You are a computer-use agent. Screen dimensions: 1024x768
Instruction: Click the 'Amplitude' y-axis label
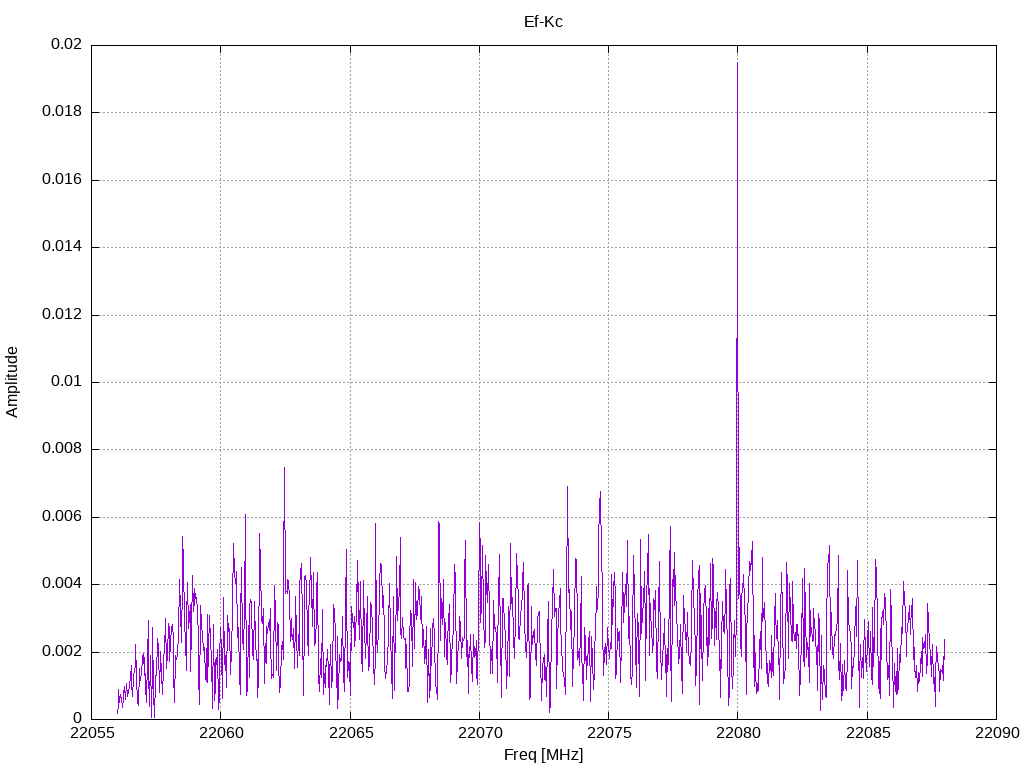pos(12,382)
